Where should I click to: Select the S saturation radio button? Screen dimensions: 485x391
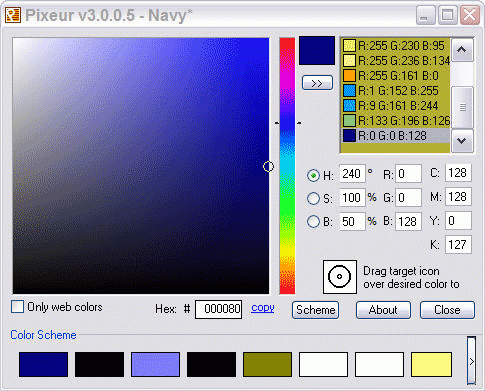313,198
